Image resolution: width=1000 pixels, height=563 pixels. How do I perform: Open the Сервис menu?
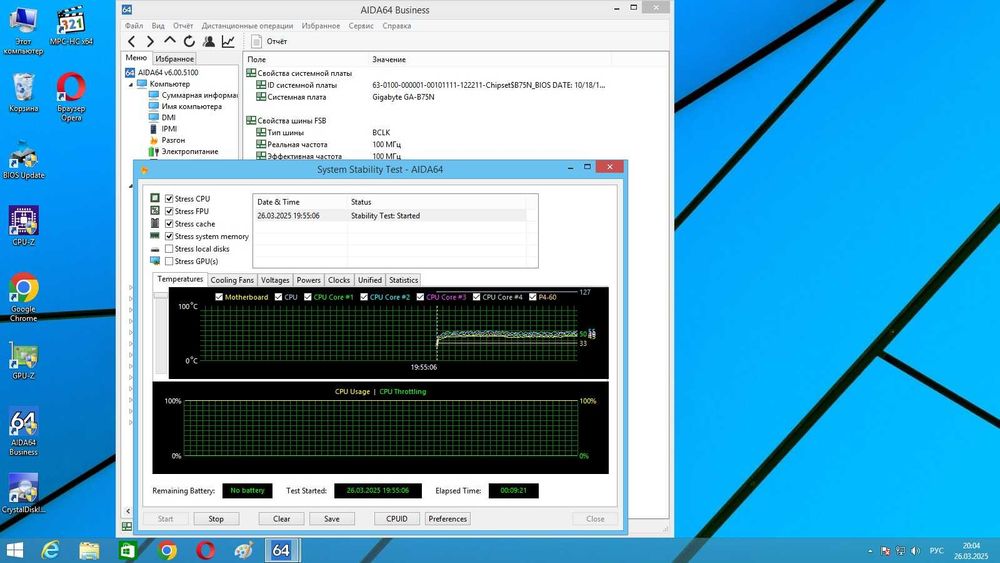(x=361, y=26)
